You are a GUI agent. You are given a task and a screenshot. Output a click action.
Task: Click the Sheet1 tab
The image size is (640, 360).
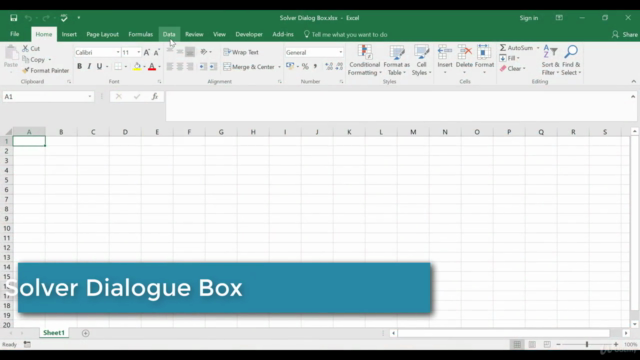54,333
